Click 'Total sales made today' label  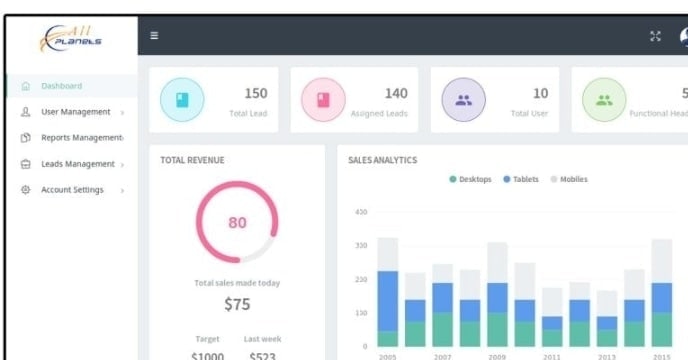click(237, 283)
